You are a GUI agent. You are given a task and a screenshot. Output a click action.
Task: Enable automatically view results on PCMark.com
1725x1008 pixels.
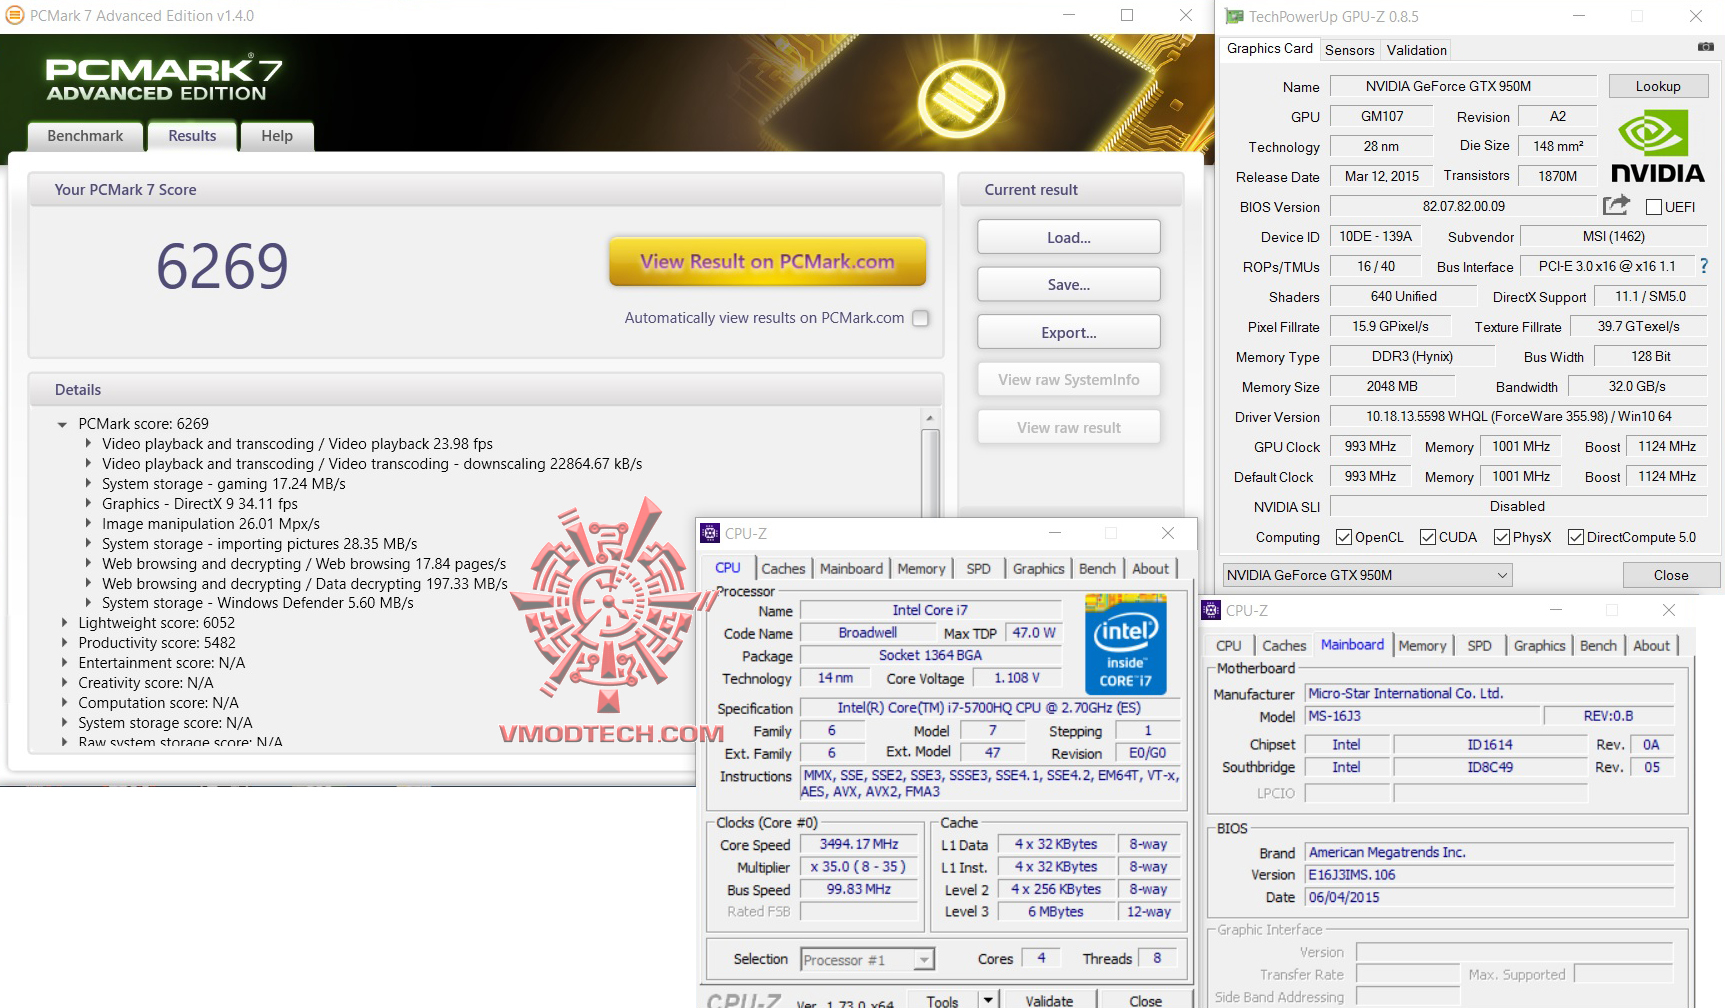click(921, 318)
